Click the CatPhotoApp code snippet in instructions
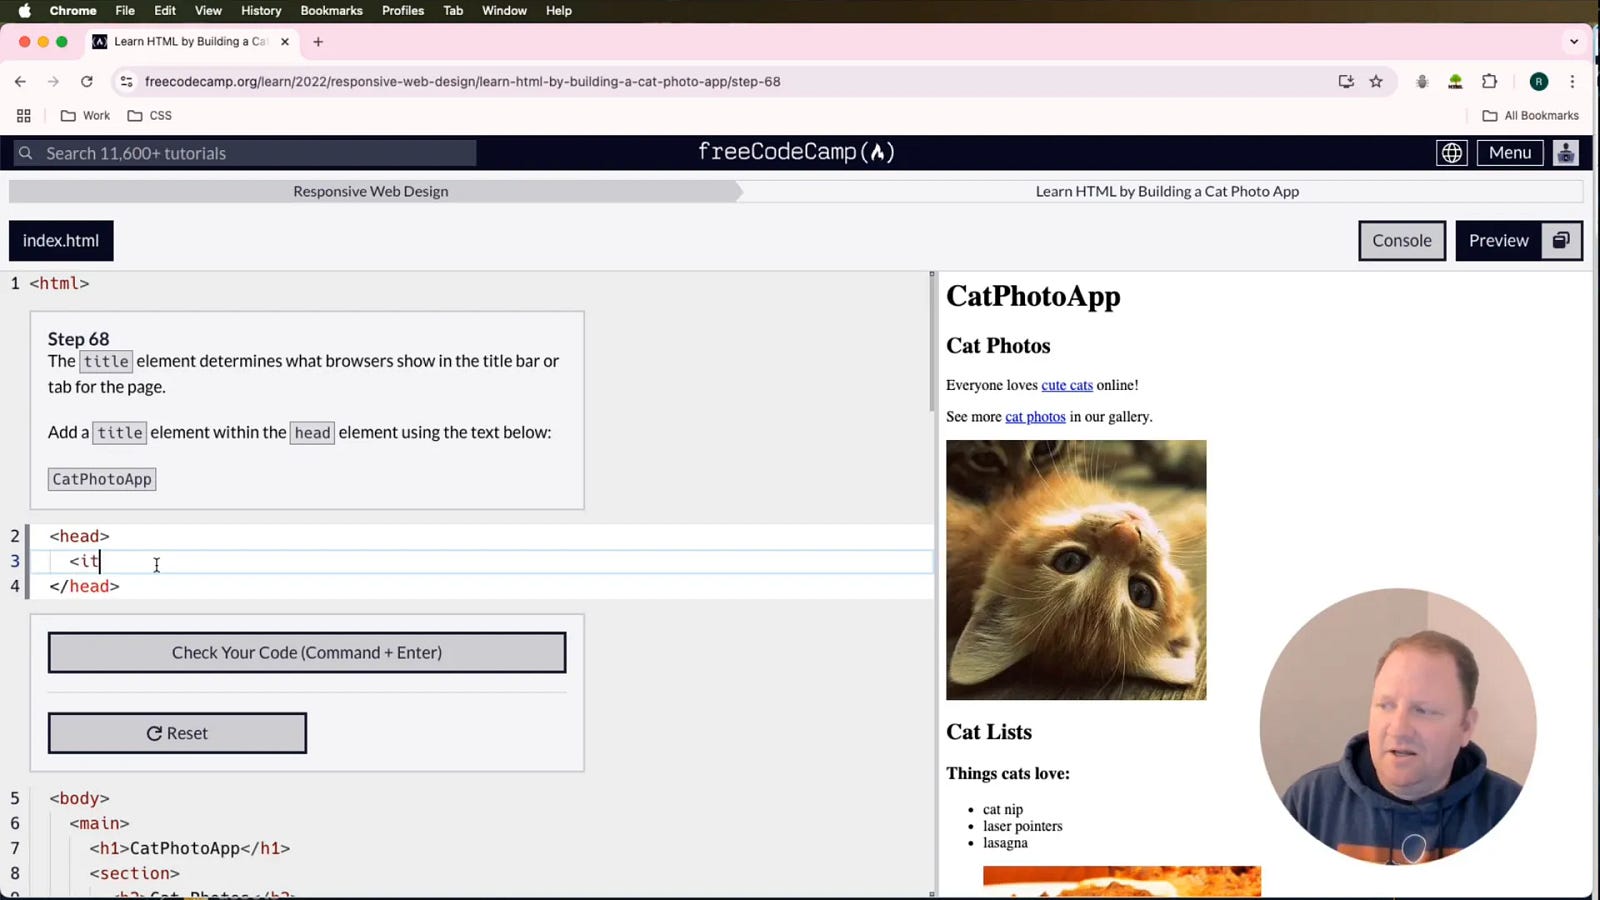 click(102, 479)
